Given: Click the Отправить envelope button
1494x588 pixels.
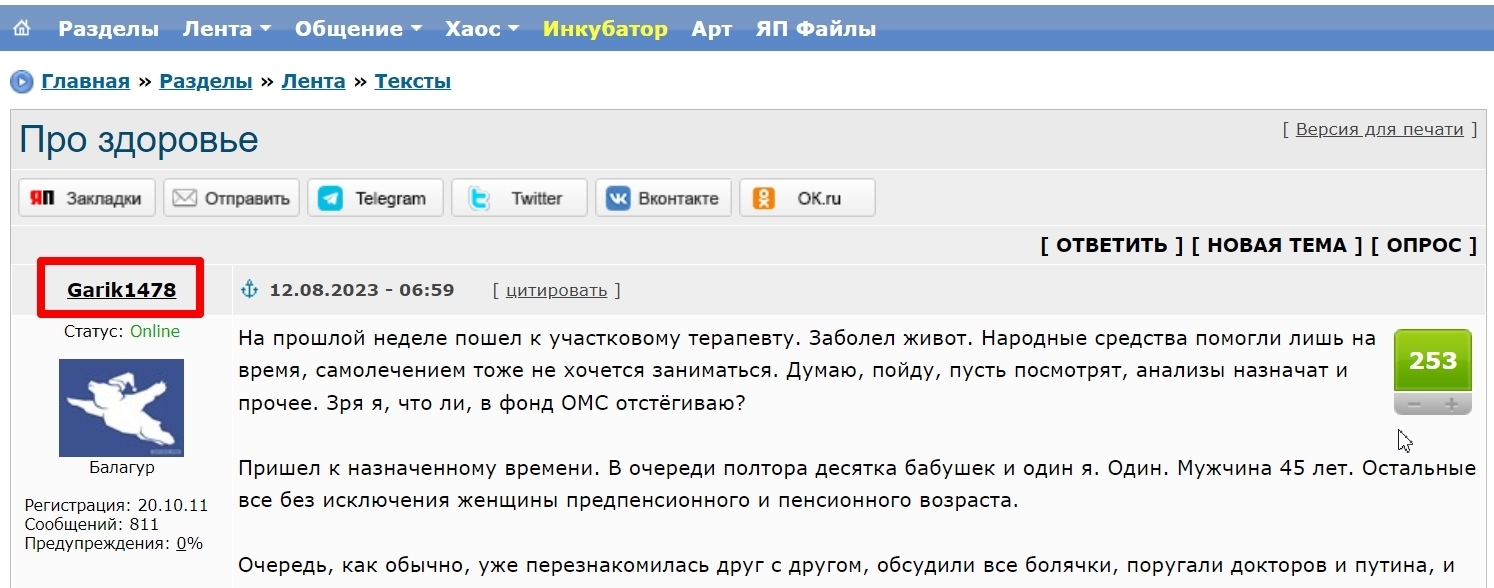Looking at the screenshot, I should 231,198.
